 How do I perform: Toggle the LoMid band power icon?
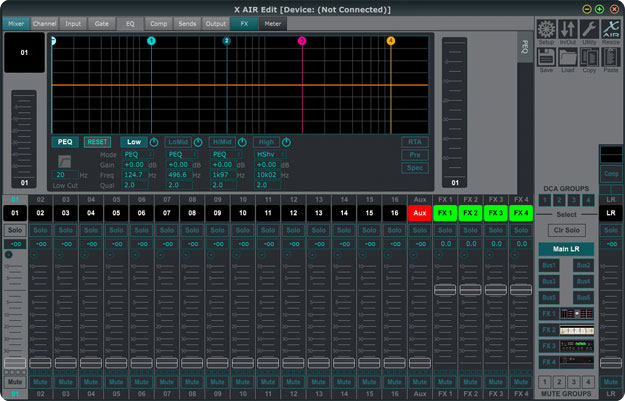[x=198, y=142]
